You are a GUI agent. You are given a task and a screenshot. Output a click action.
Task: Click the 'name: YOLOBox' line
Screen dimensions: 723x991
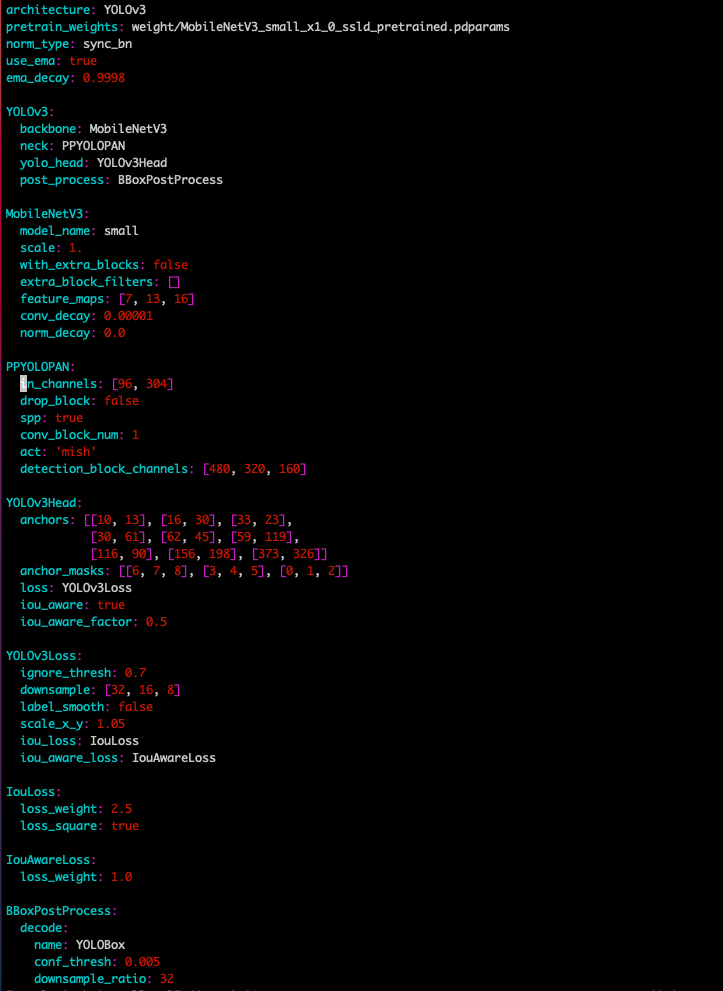click(80, 945)
